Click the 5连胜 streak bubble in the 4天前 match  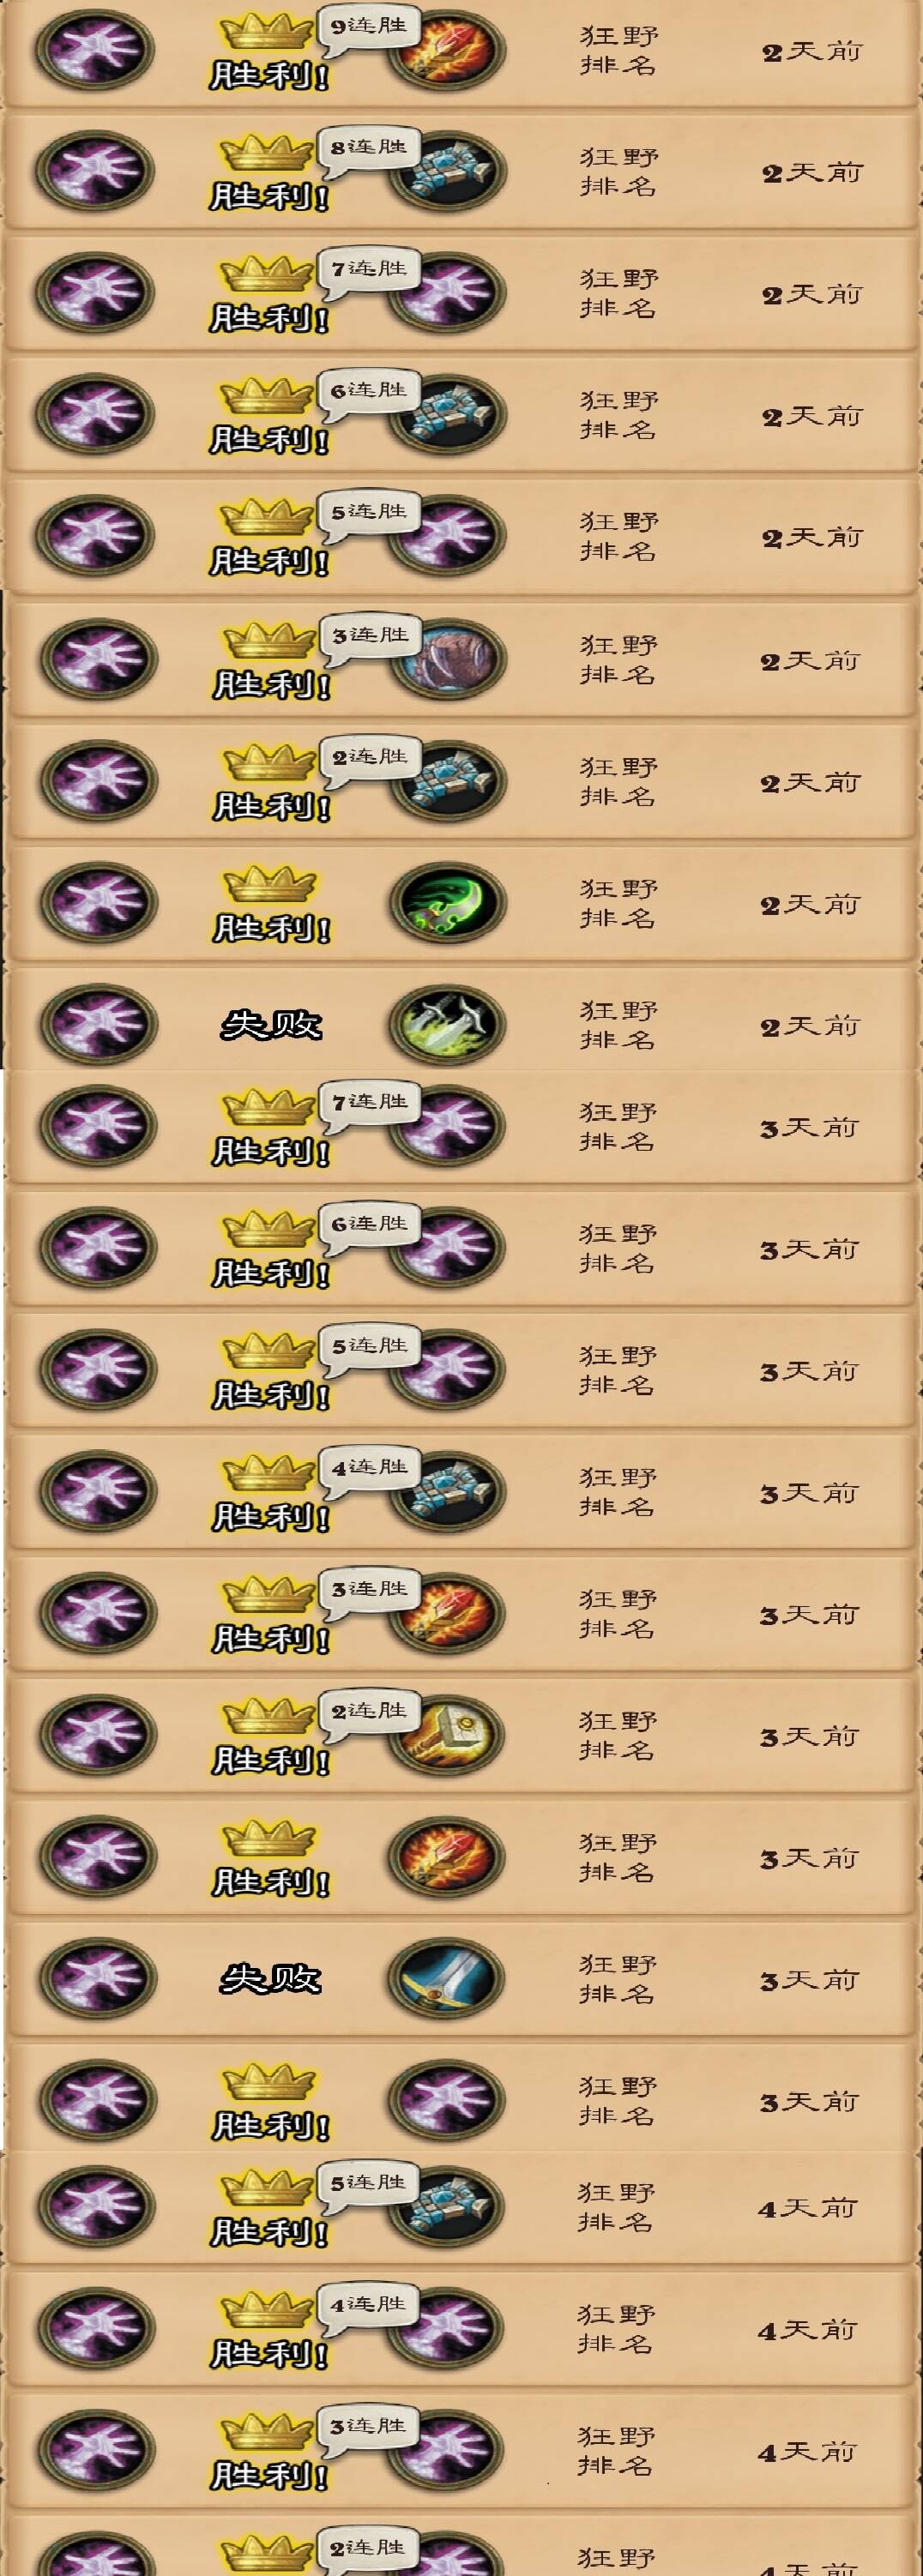(x=368, y=2183)
